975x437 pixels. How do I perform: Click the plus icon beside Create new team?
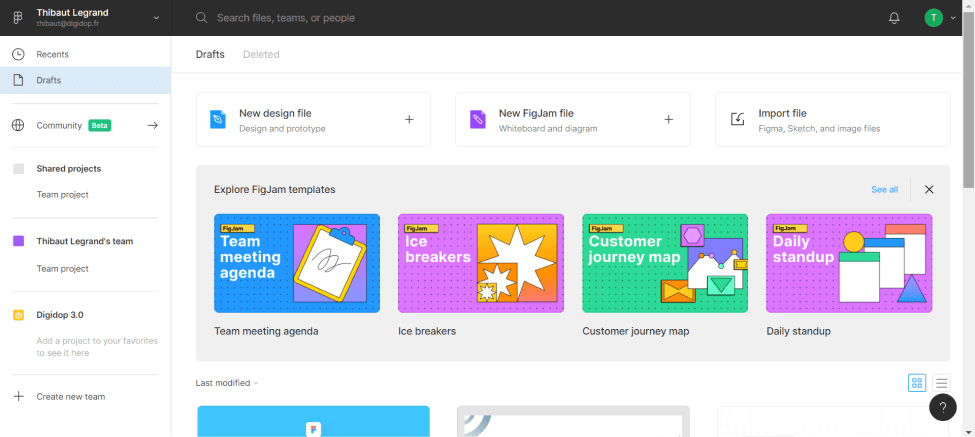[19, 397]
